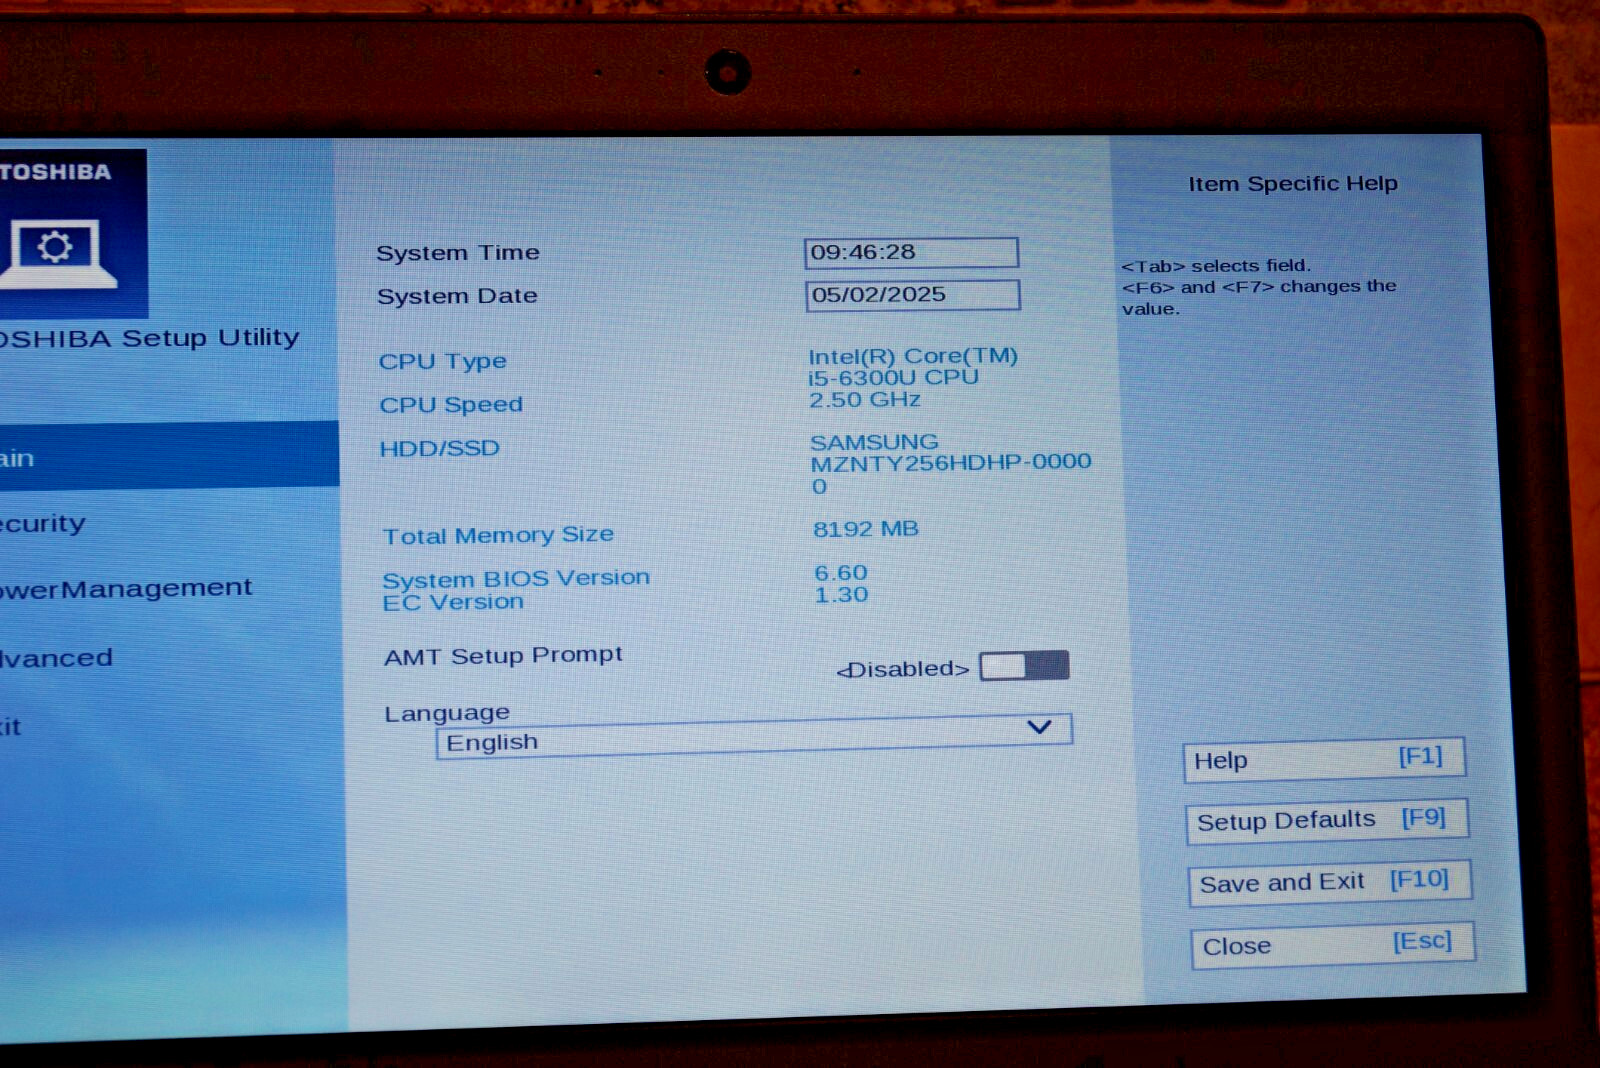Screen dimensions: 1600x1068
Task: Click the Setup Defaults [F9] button
Action: pos(1327,820)
